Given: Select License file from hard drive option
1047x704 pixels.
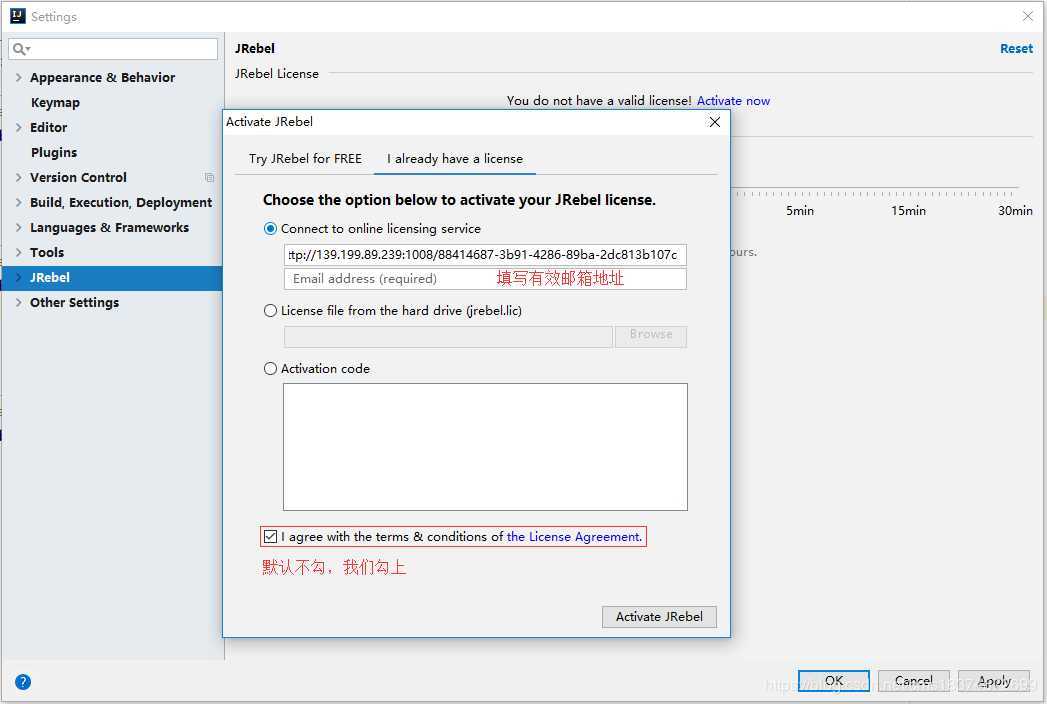Looking at the screenshot, I should (x=270, y=311).
